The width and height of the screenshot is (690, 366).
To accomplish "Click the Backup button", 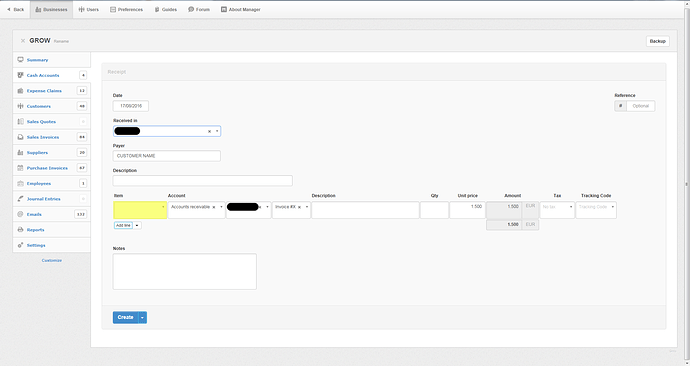I will click(657, 41).
